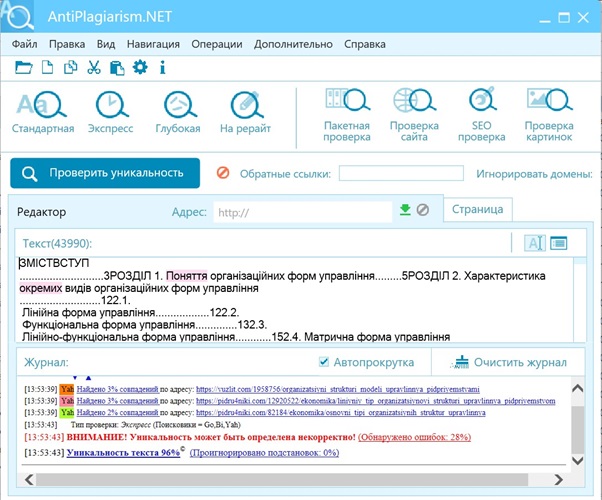The width and height of the screenshot is (602, 500).
Task: Open Проверка картинок tool
Action: coord(549,115)
